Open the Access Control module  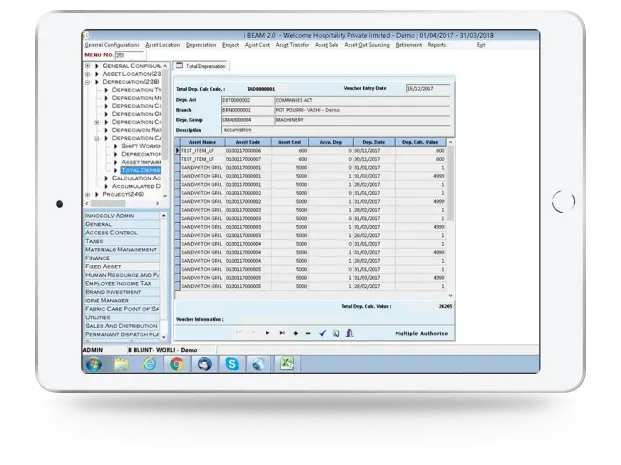[122, 232]
